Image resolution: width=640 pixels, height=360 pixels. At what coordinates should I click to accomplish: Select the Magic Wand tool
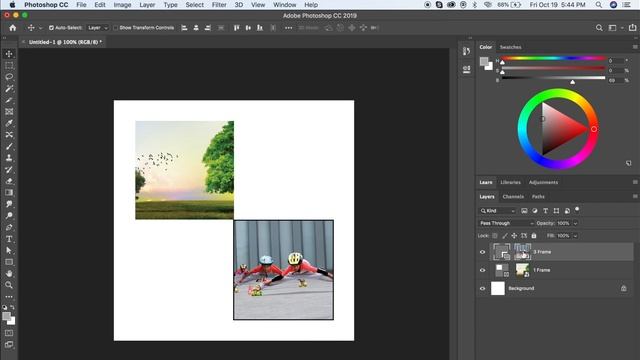point(9,89)
